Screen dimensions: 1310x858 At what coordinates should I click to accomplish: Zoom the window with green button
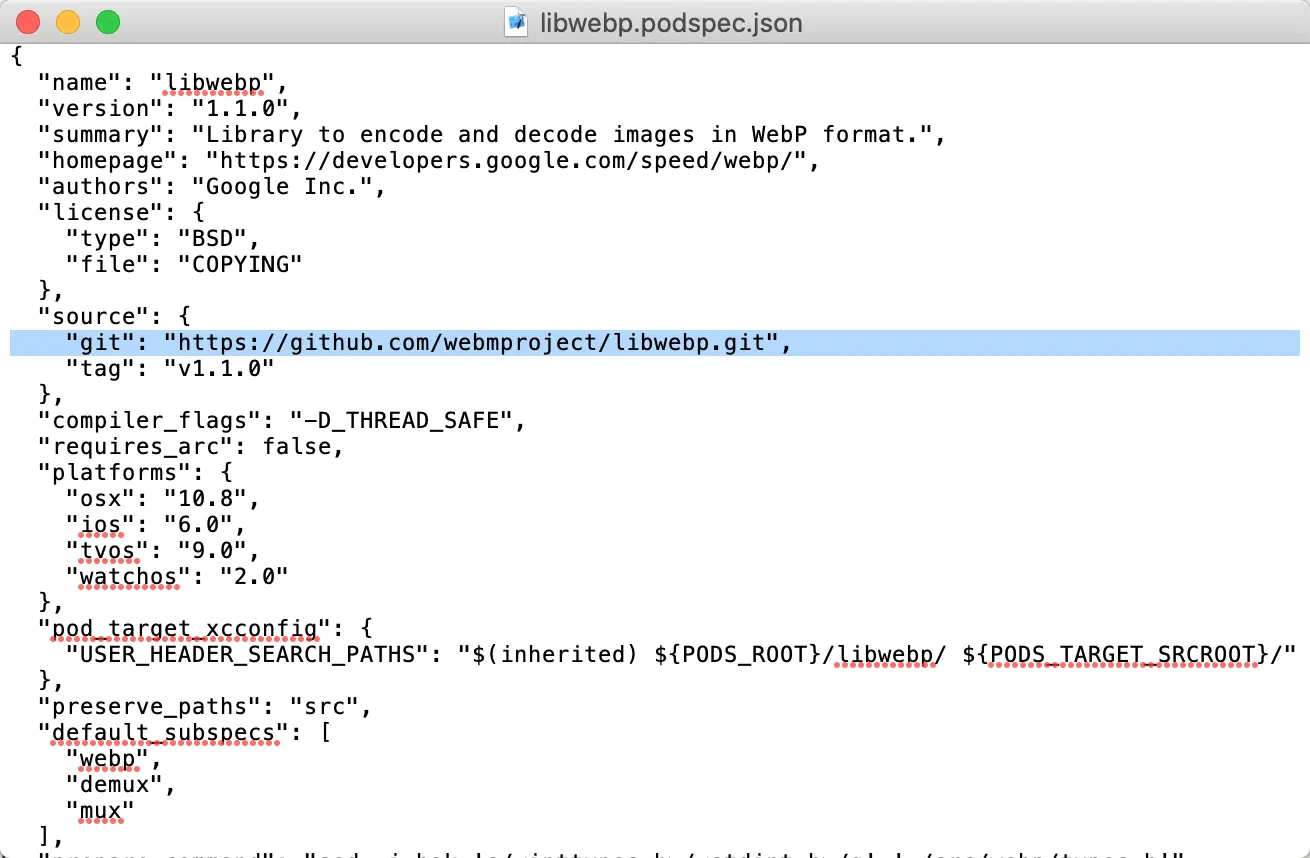pos(107,21)
